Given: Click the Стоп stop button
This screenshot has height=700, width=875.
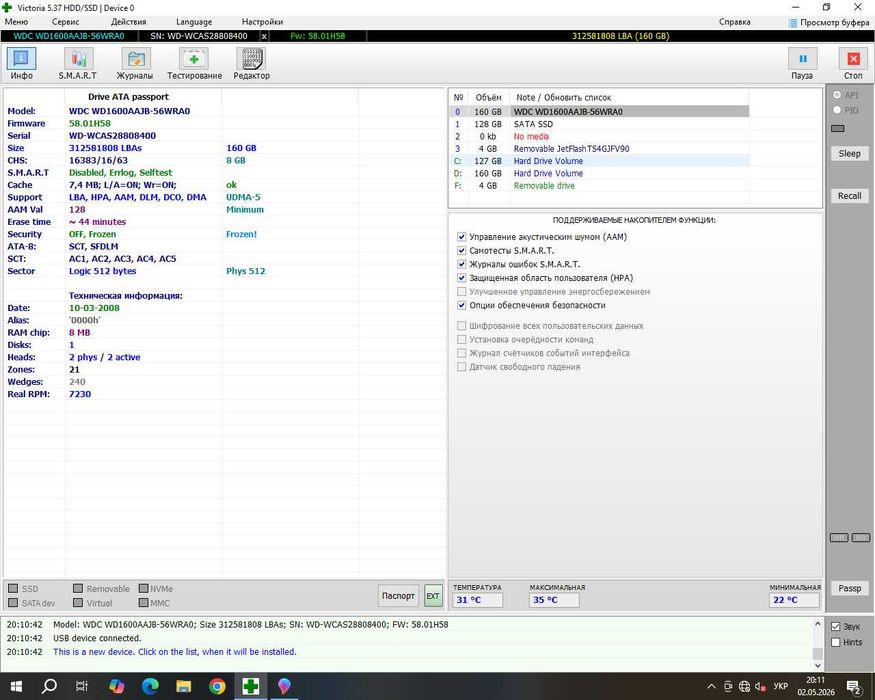Looking at the screenshot, I should (853, 64).
